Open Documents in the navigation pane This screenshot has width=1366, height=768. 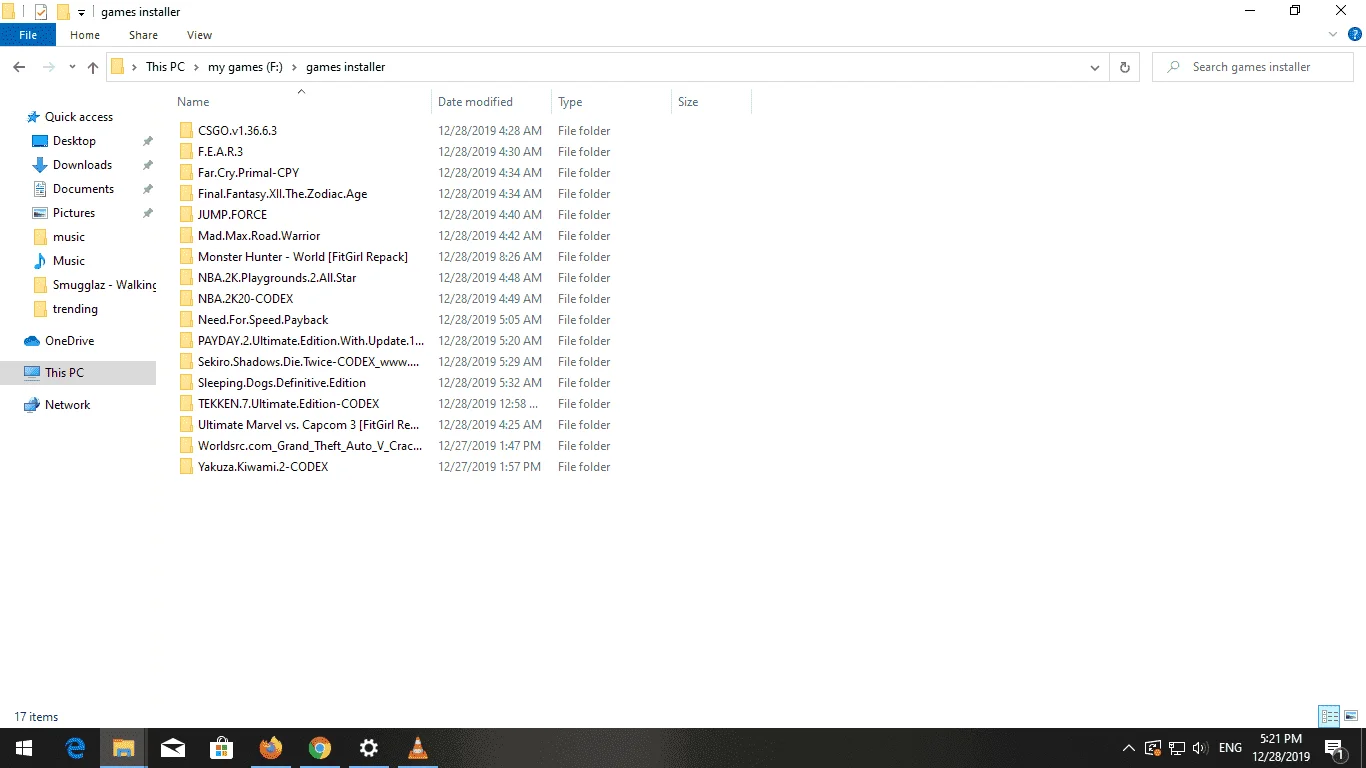83,189
